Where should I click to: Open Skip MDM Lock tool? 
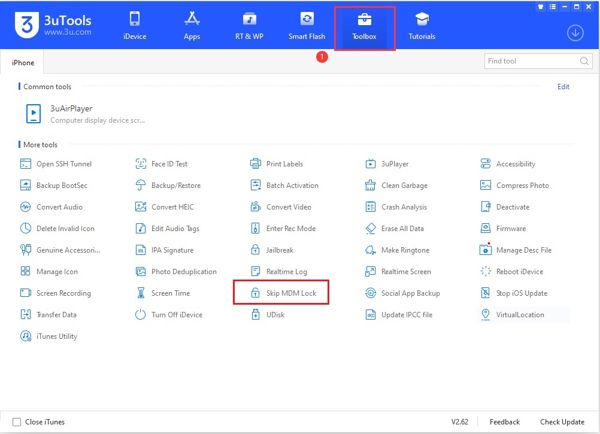click(283, 293)
